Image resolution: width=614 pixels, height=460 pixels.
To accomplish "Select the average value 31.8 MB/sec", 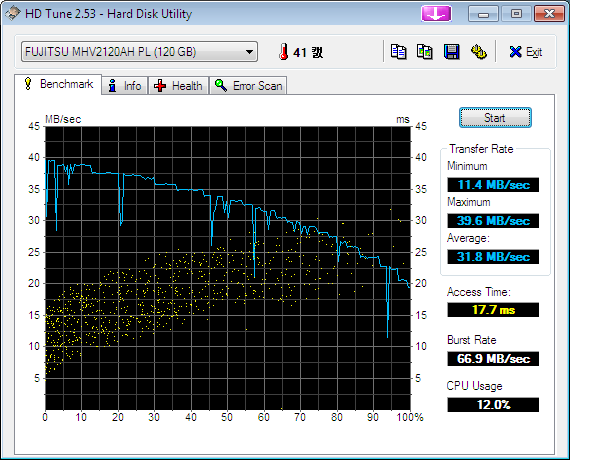I will point(493,257).
